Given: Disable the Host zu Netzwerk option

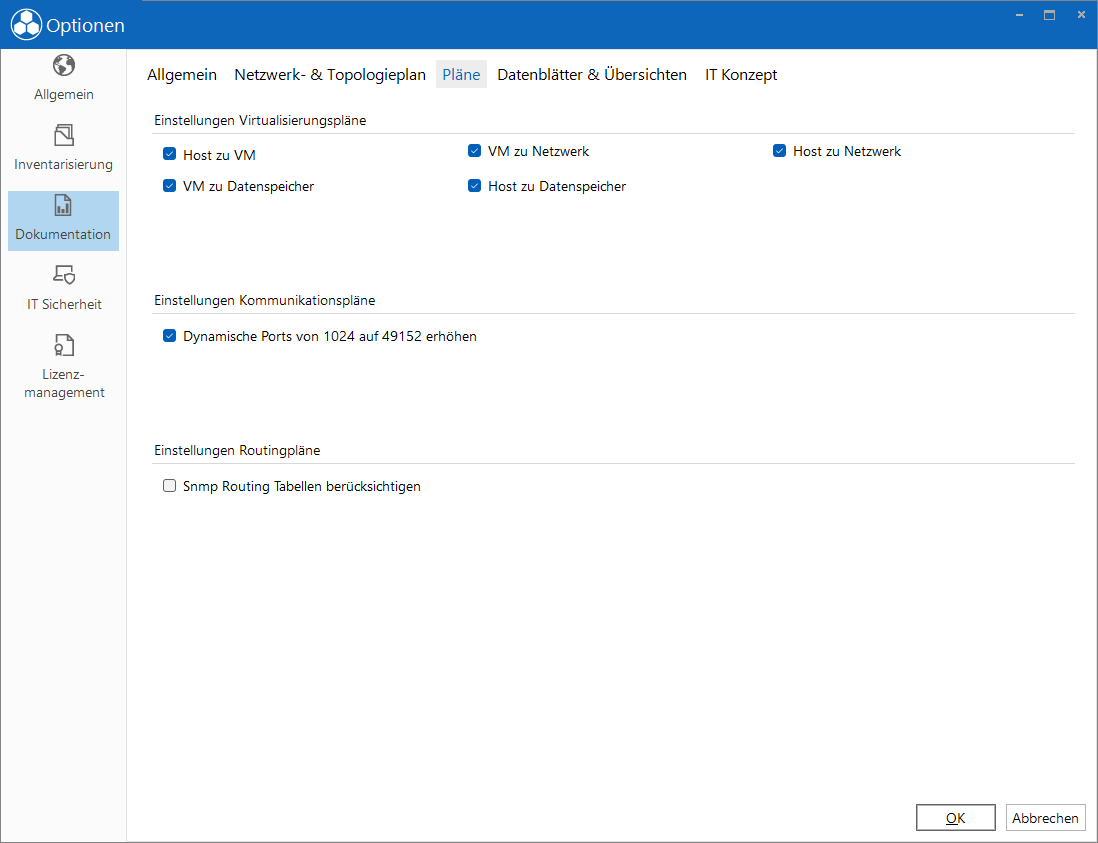Looking at the screenshot, I should [779, 151].
